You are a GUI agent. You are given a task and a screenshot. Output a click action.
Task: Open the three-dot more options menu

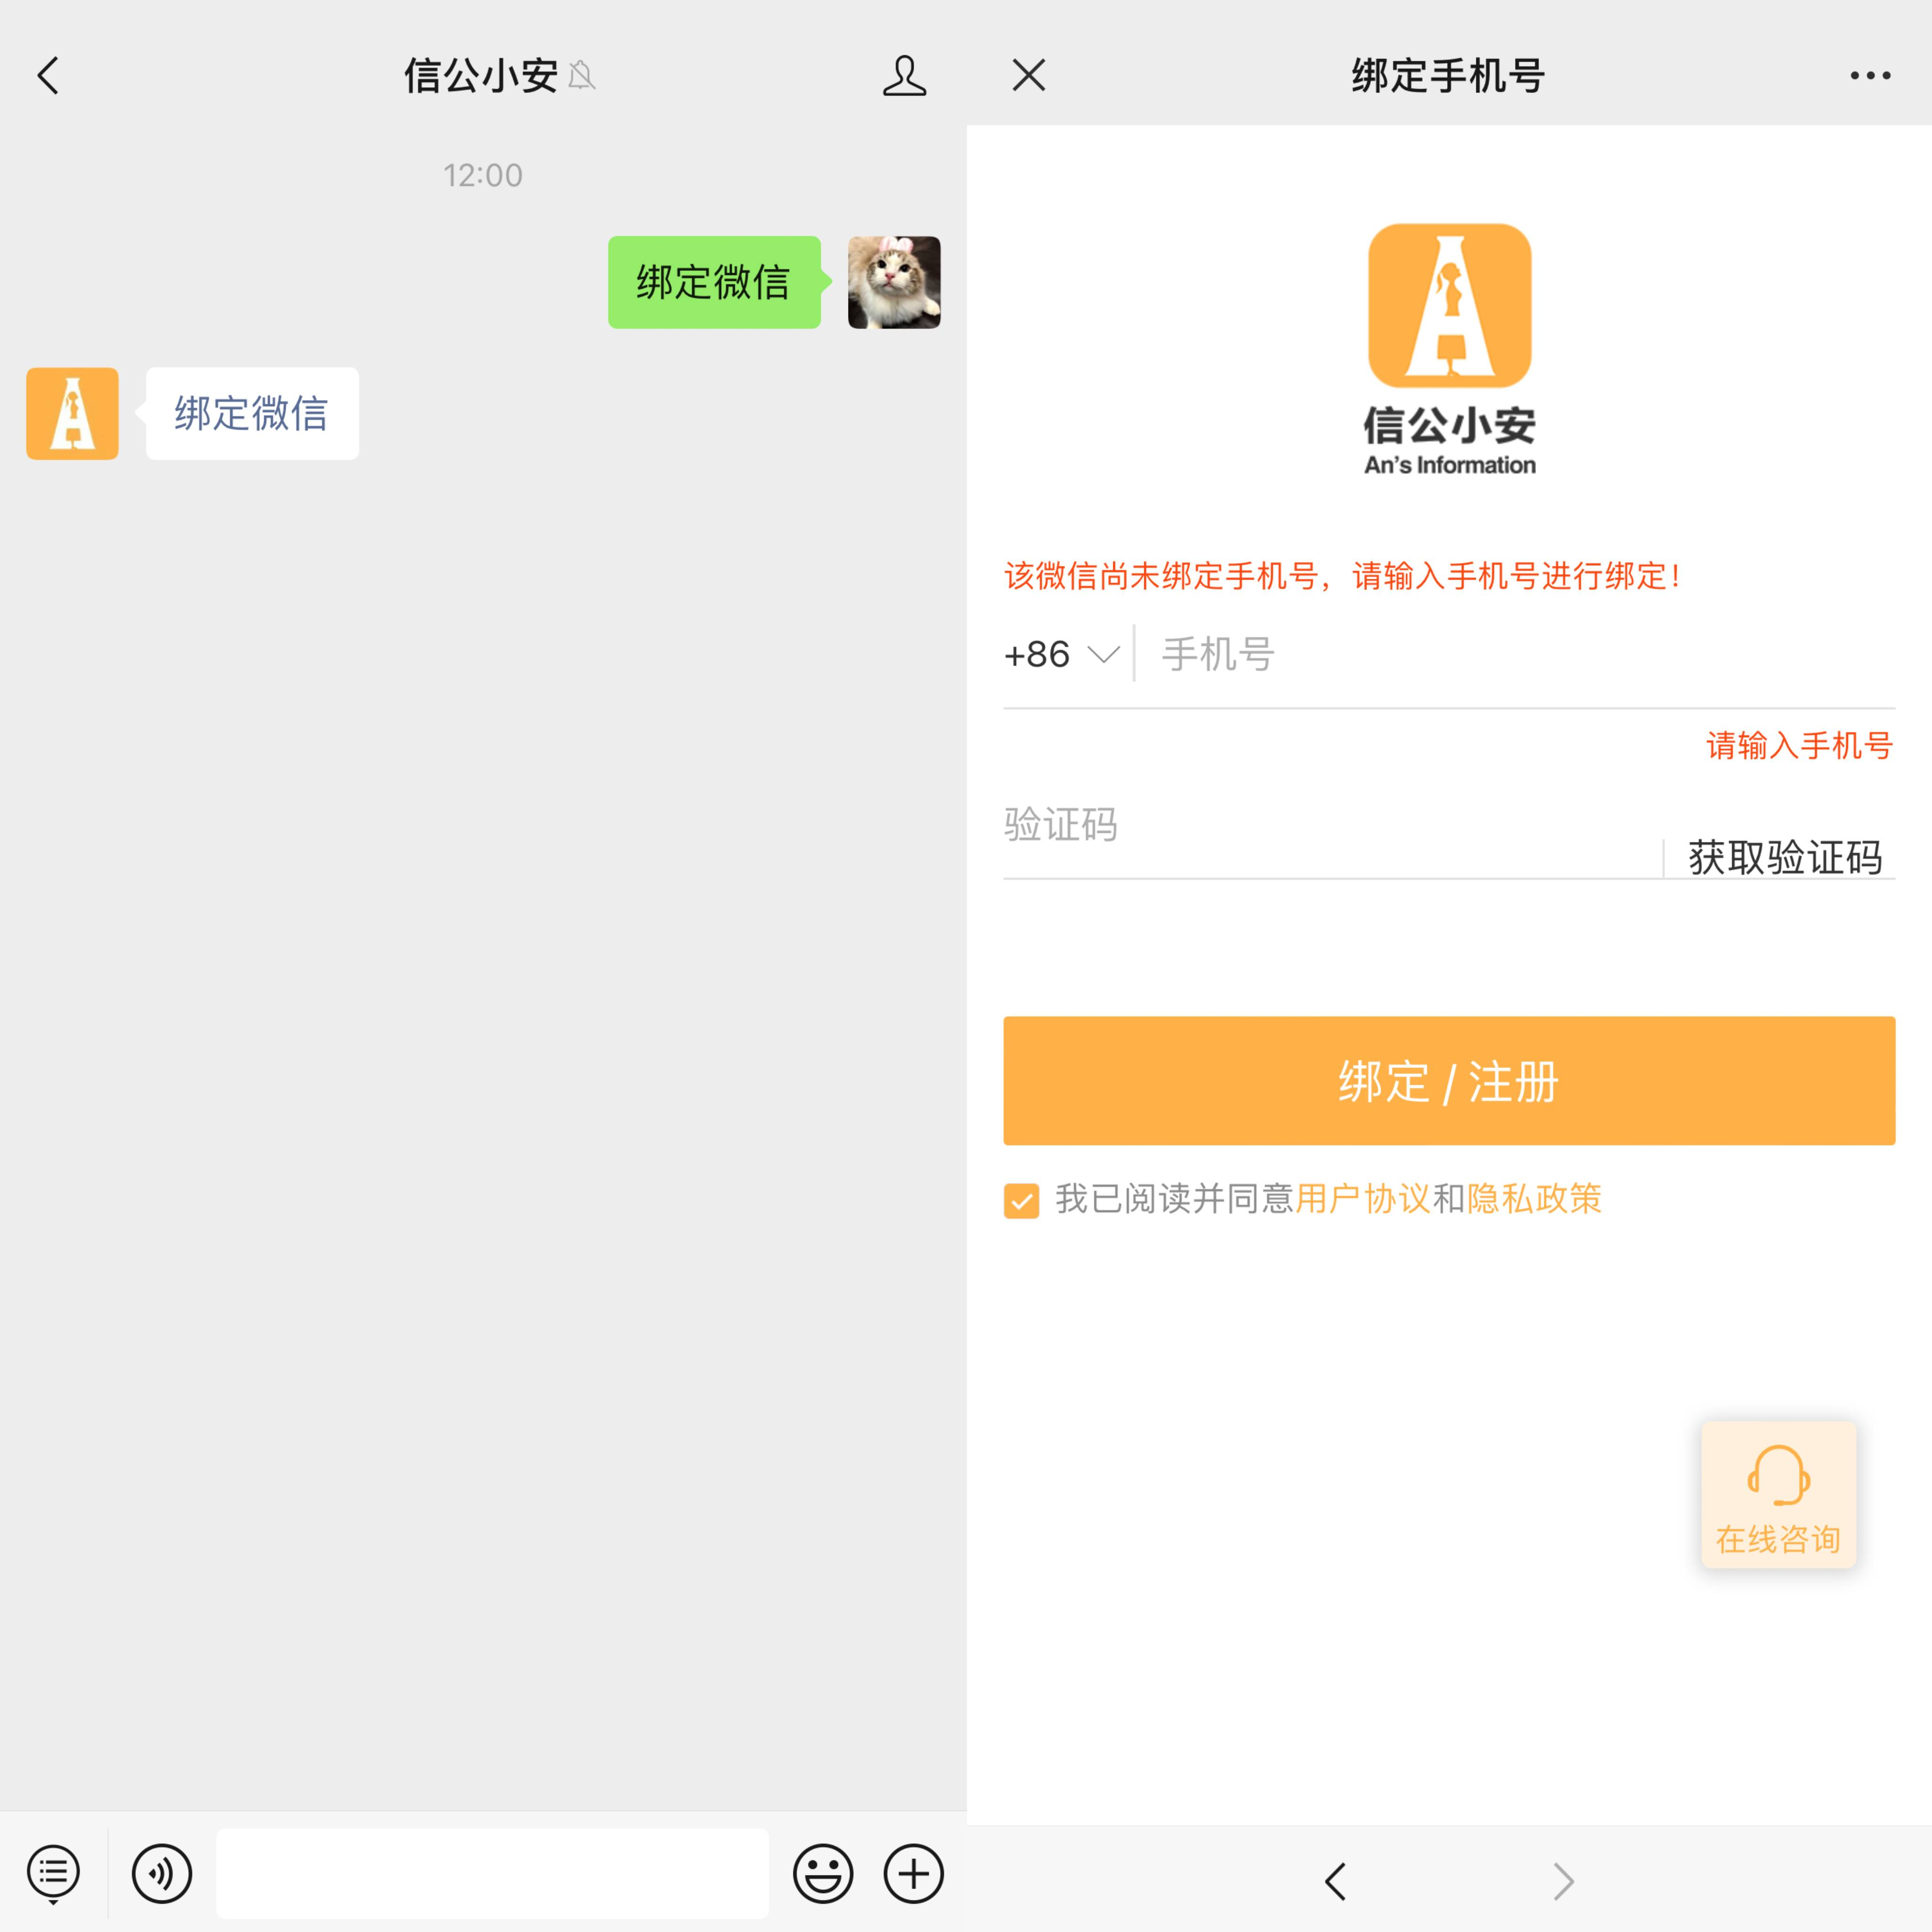[x=1870, y=75]
